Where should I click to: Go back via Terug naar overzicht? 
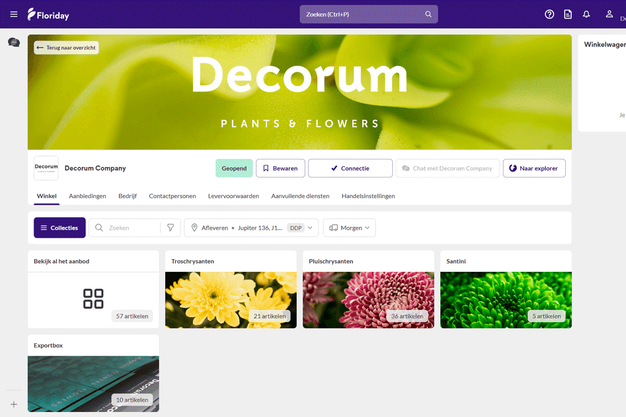point(65,47)
